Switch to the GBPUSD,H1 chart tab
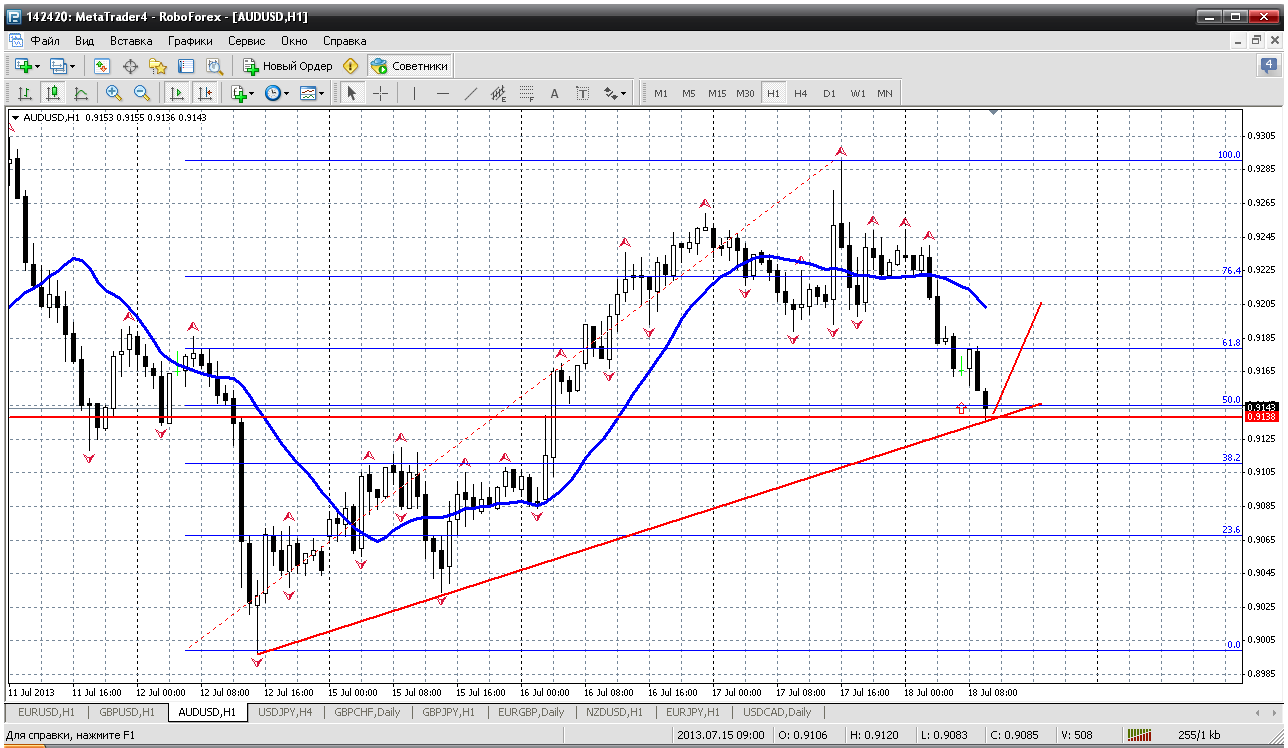This screenshot has height=748, width=1288. tap(126, 712)
